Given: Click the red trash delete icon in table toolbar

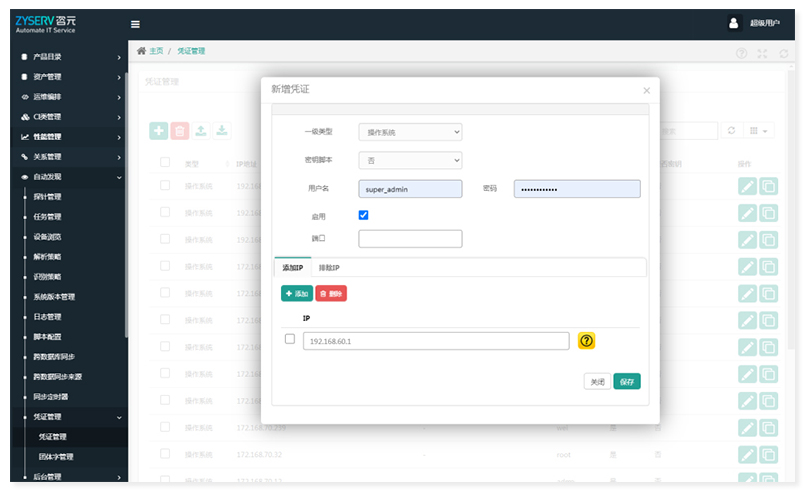Looking at the screenshot, I should pos(179,131).
